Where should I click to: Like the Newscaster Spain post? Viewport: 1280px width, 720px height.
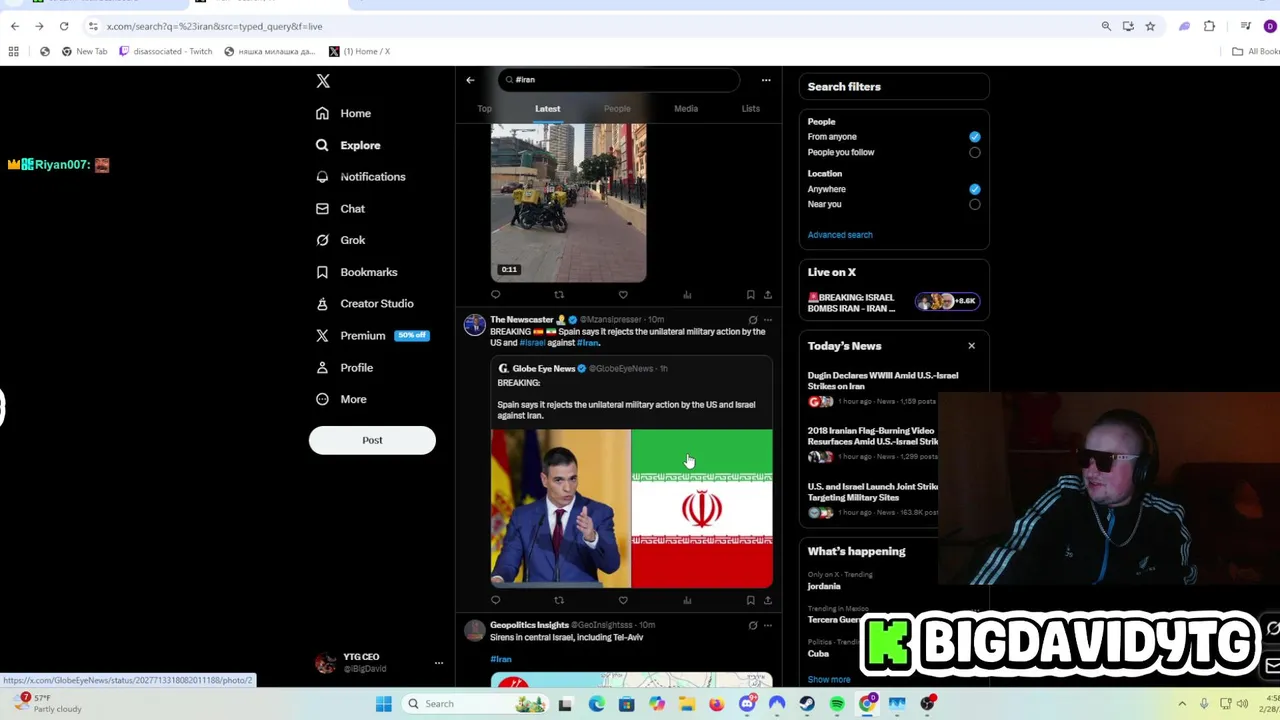point(623,600)
